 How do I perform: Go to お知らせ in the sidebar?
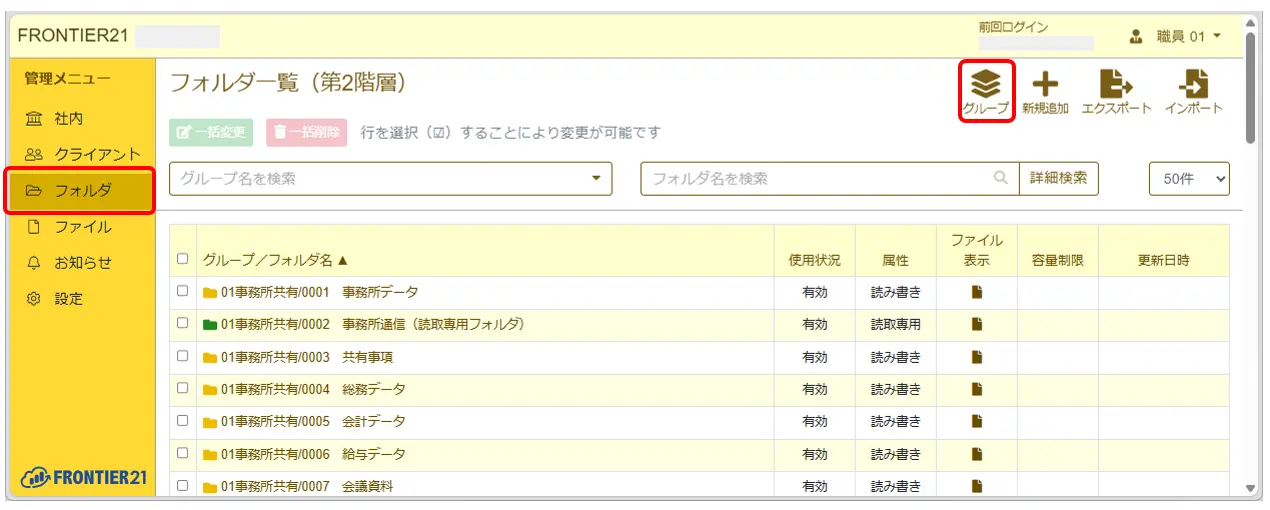tap(82, 263)
